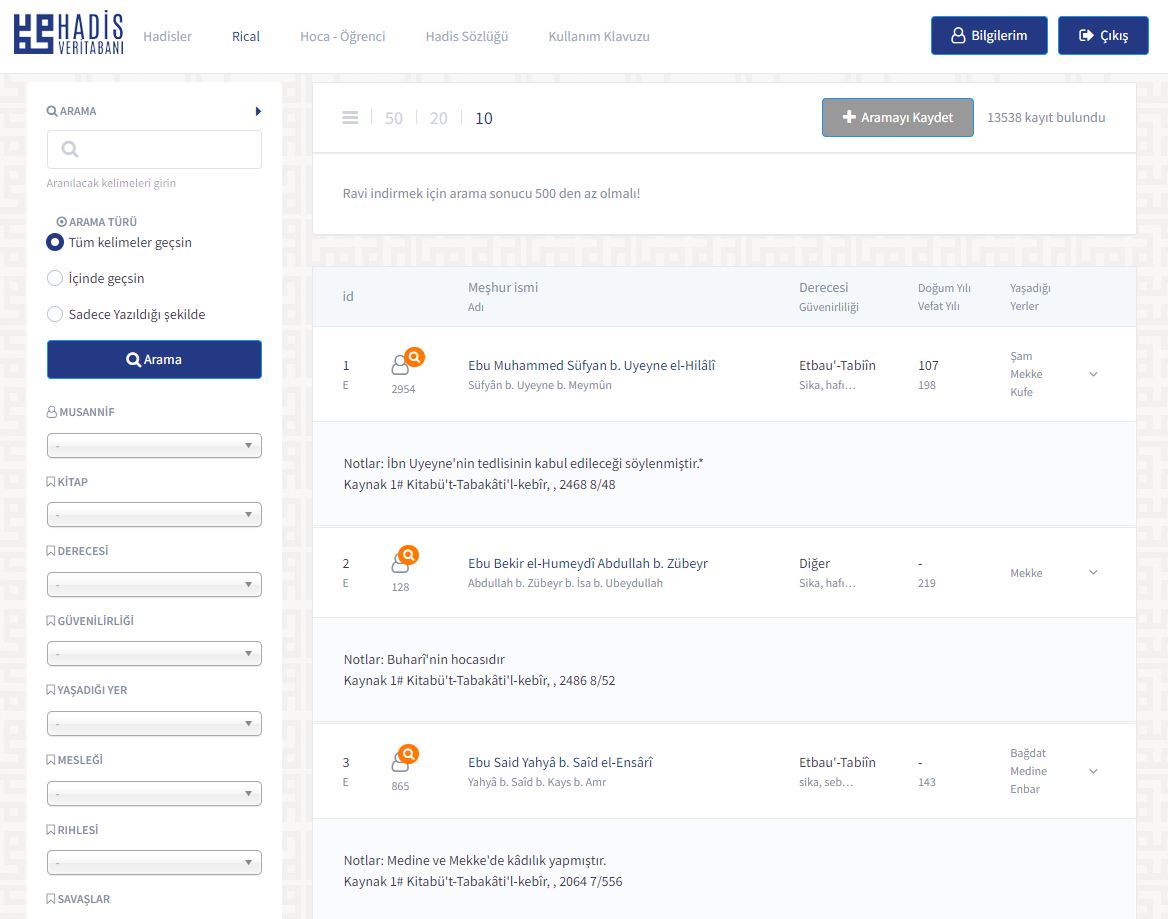Image resolution: width=1168 pixels, height=919 pixels.
Task: Open narrator search icon for Yahyâ b. Saîd
Action: 408,754
